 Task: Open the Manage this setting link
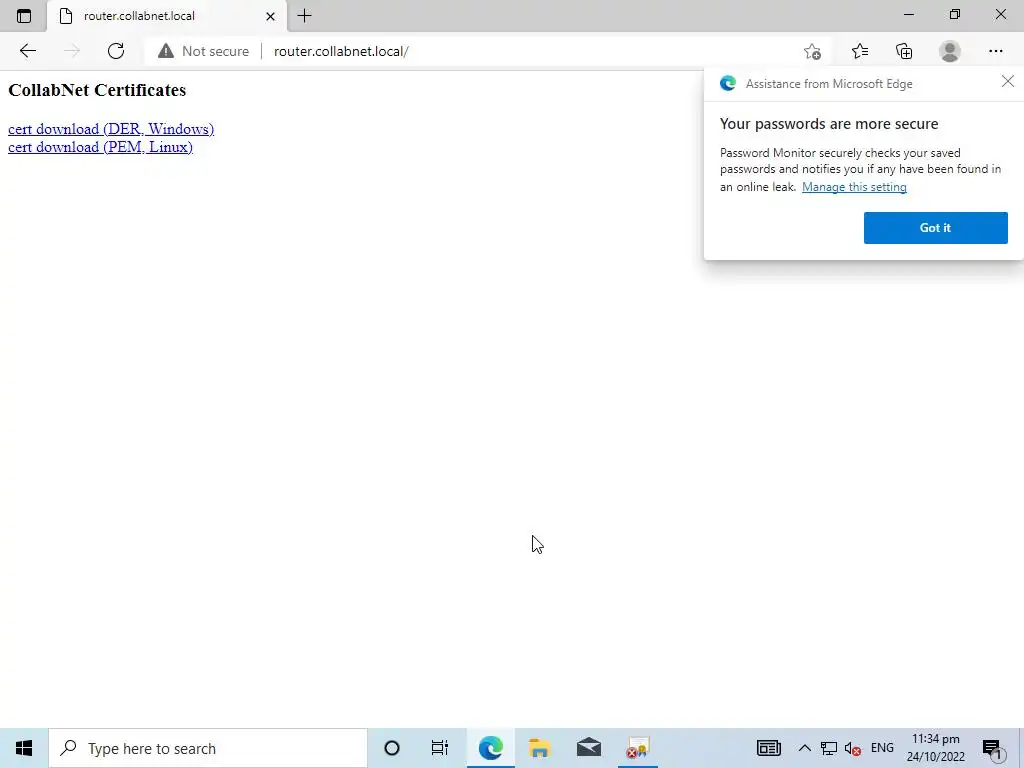[x=854, y=187]
